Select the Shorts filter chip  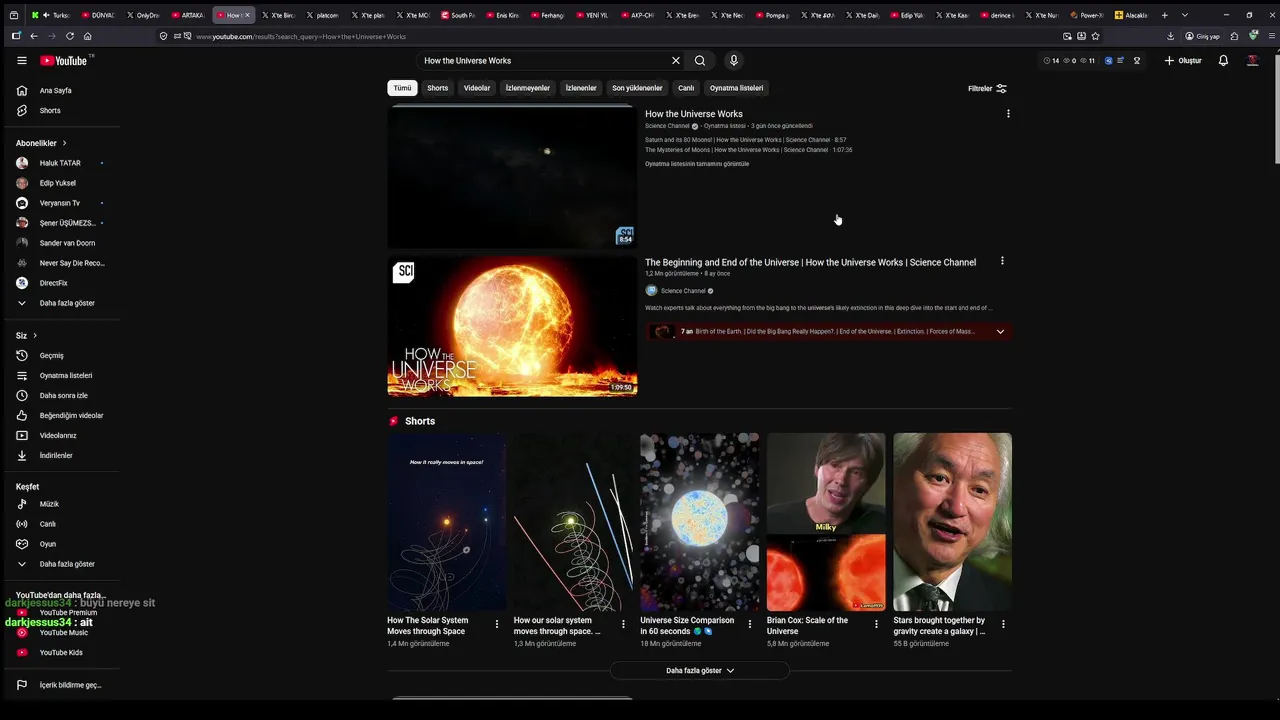[x=438, y=88]
